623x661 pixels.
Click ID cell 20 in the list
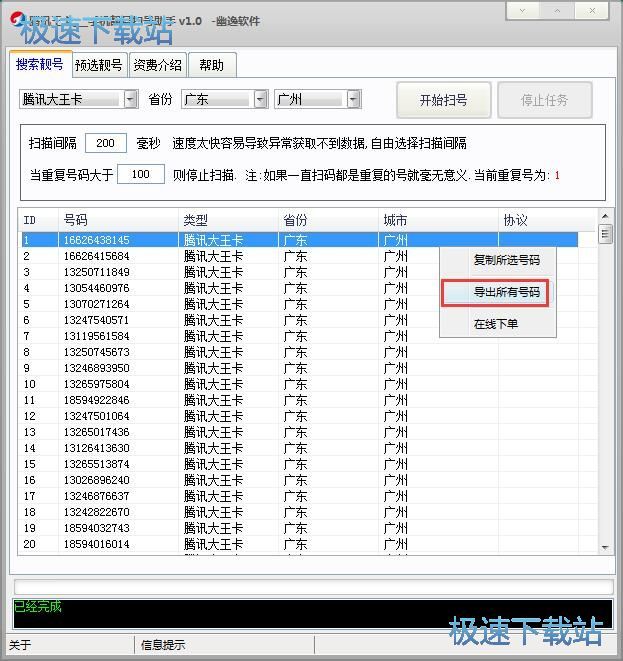point(30,544)
